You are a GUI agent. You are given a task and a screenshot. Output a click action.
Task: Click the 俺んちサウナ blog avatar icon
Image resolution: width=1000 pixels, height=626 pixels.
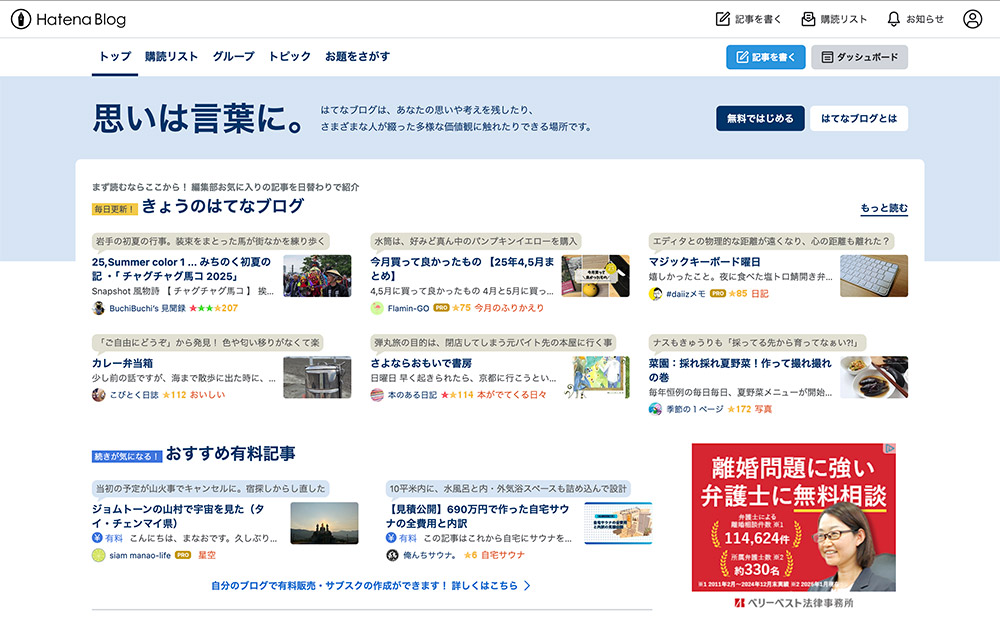click(392, 556)
